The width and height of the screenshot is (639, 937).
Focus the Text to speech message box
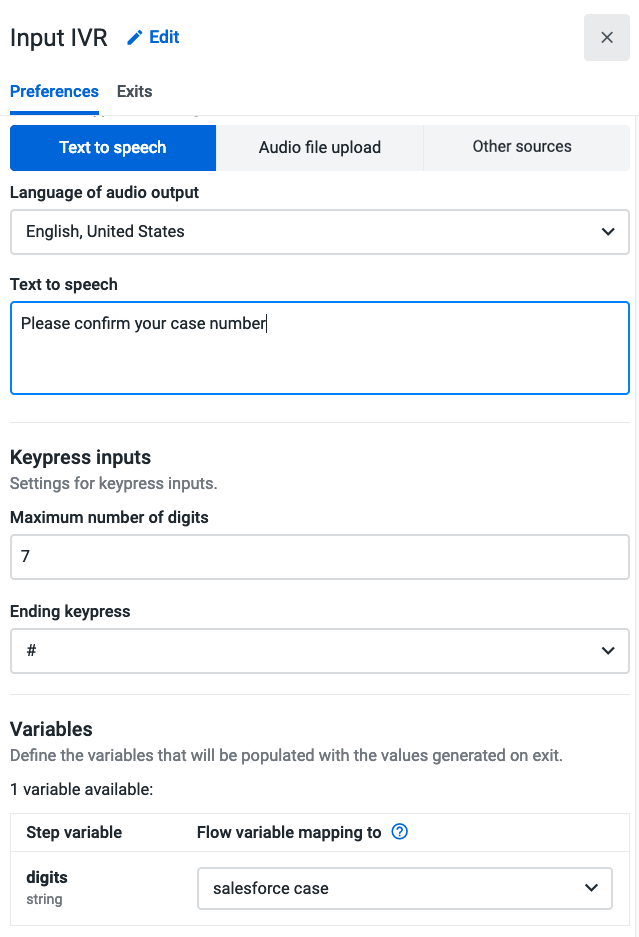[319, 348]
